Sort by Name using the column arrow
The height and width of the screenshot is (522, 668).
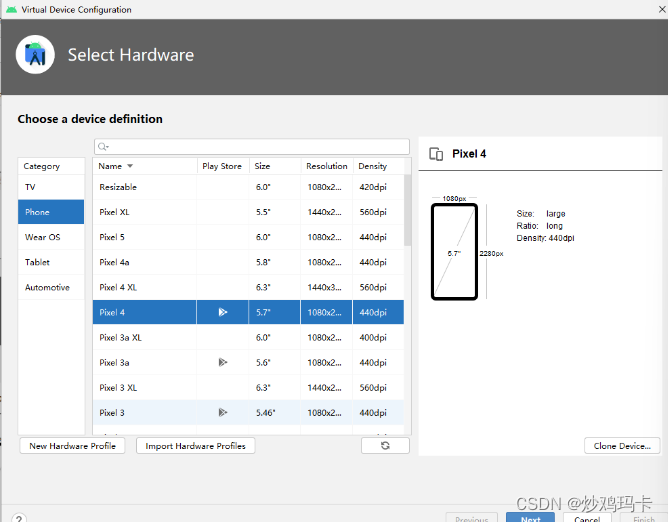pos(130,166)
